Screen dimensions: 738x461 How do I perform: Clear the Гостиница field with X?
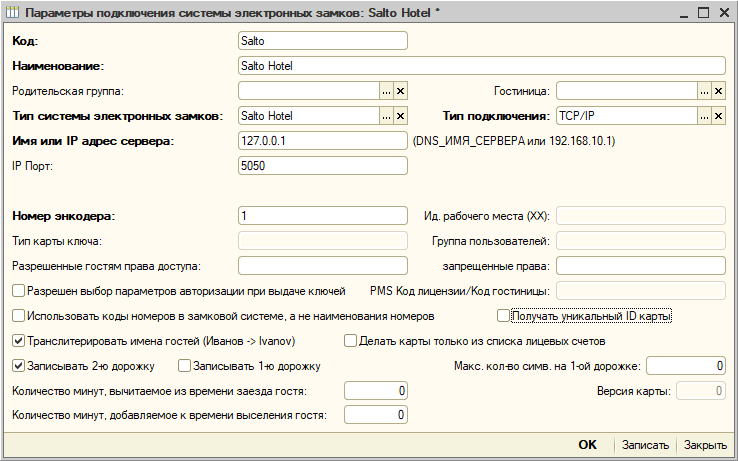pos(718,91)
